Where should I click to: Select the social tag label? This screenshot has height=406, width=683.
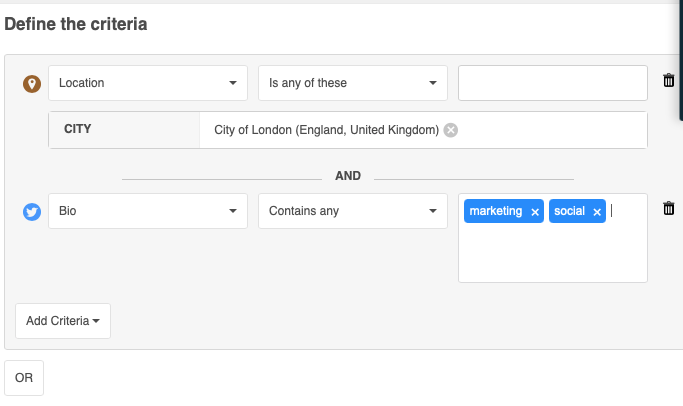569,211
